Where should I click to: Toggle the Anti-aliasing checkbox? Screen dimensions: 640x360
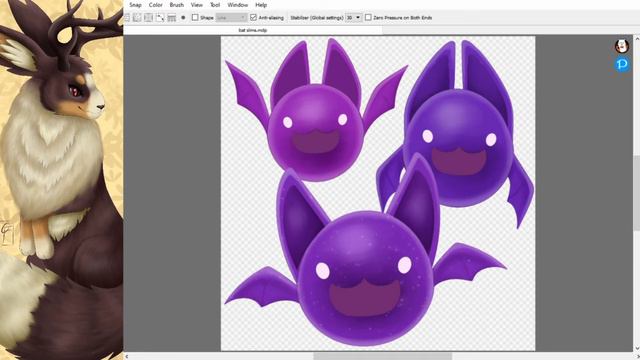tap(253, 18)
